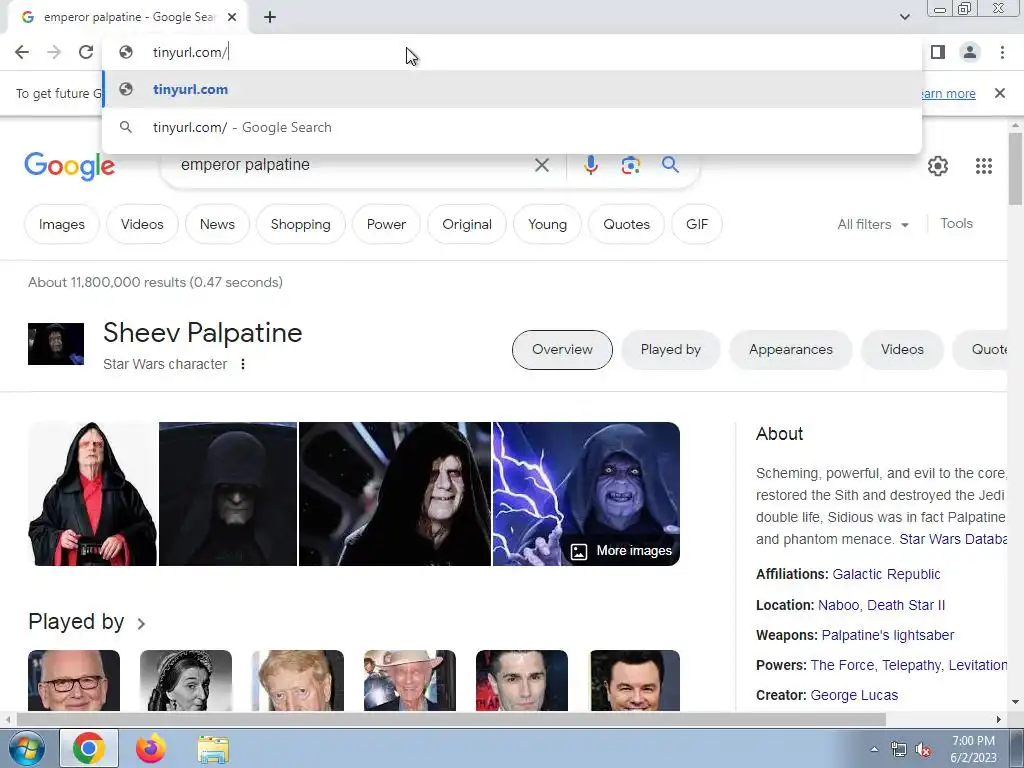Select the tinyurl.com autocomplete suggestion
Image resolution: width=1024 pixels, height=768 pixels.
tap(512, 89)
